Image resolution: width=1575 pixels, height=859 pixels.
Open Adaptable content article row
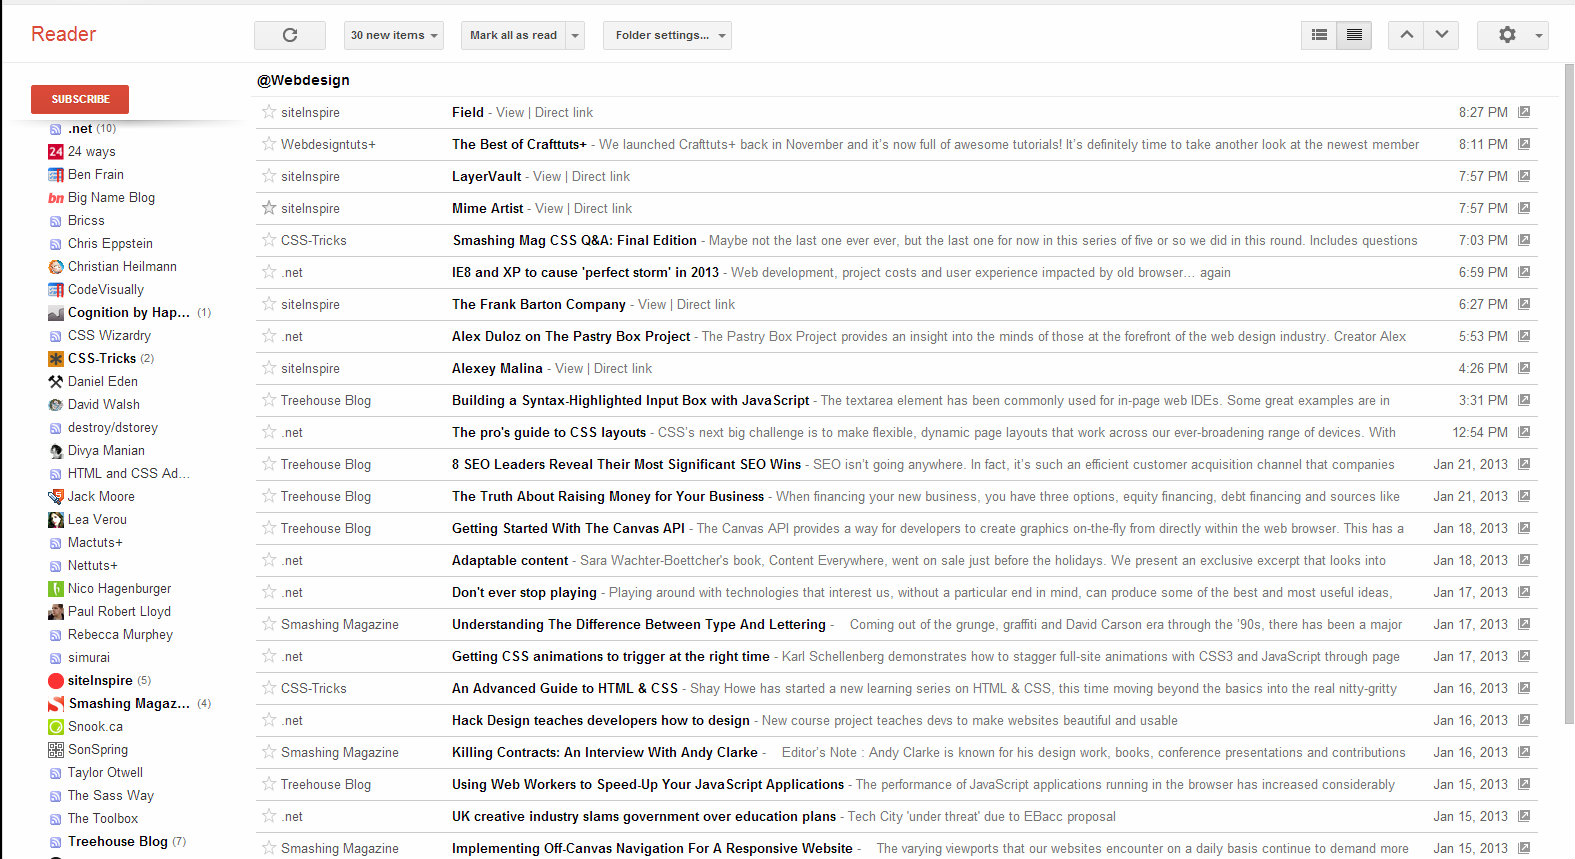[896, 560]
